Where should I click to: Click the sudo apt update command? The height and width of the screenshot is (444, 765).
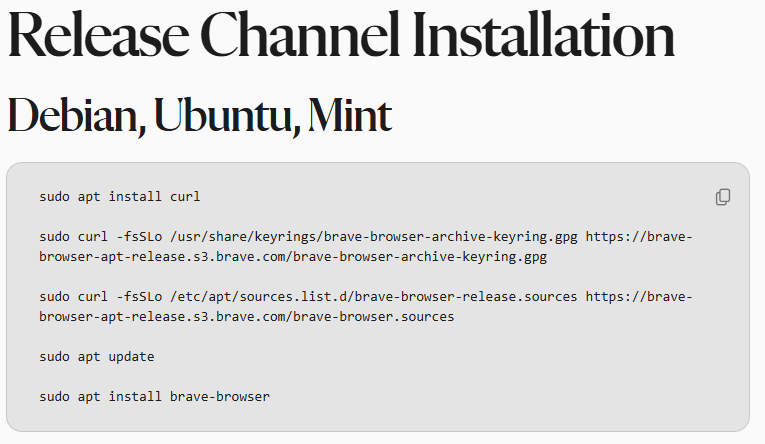[97, 357]
